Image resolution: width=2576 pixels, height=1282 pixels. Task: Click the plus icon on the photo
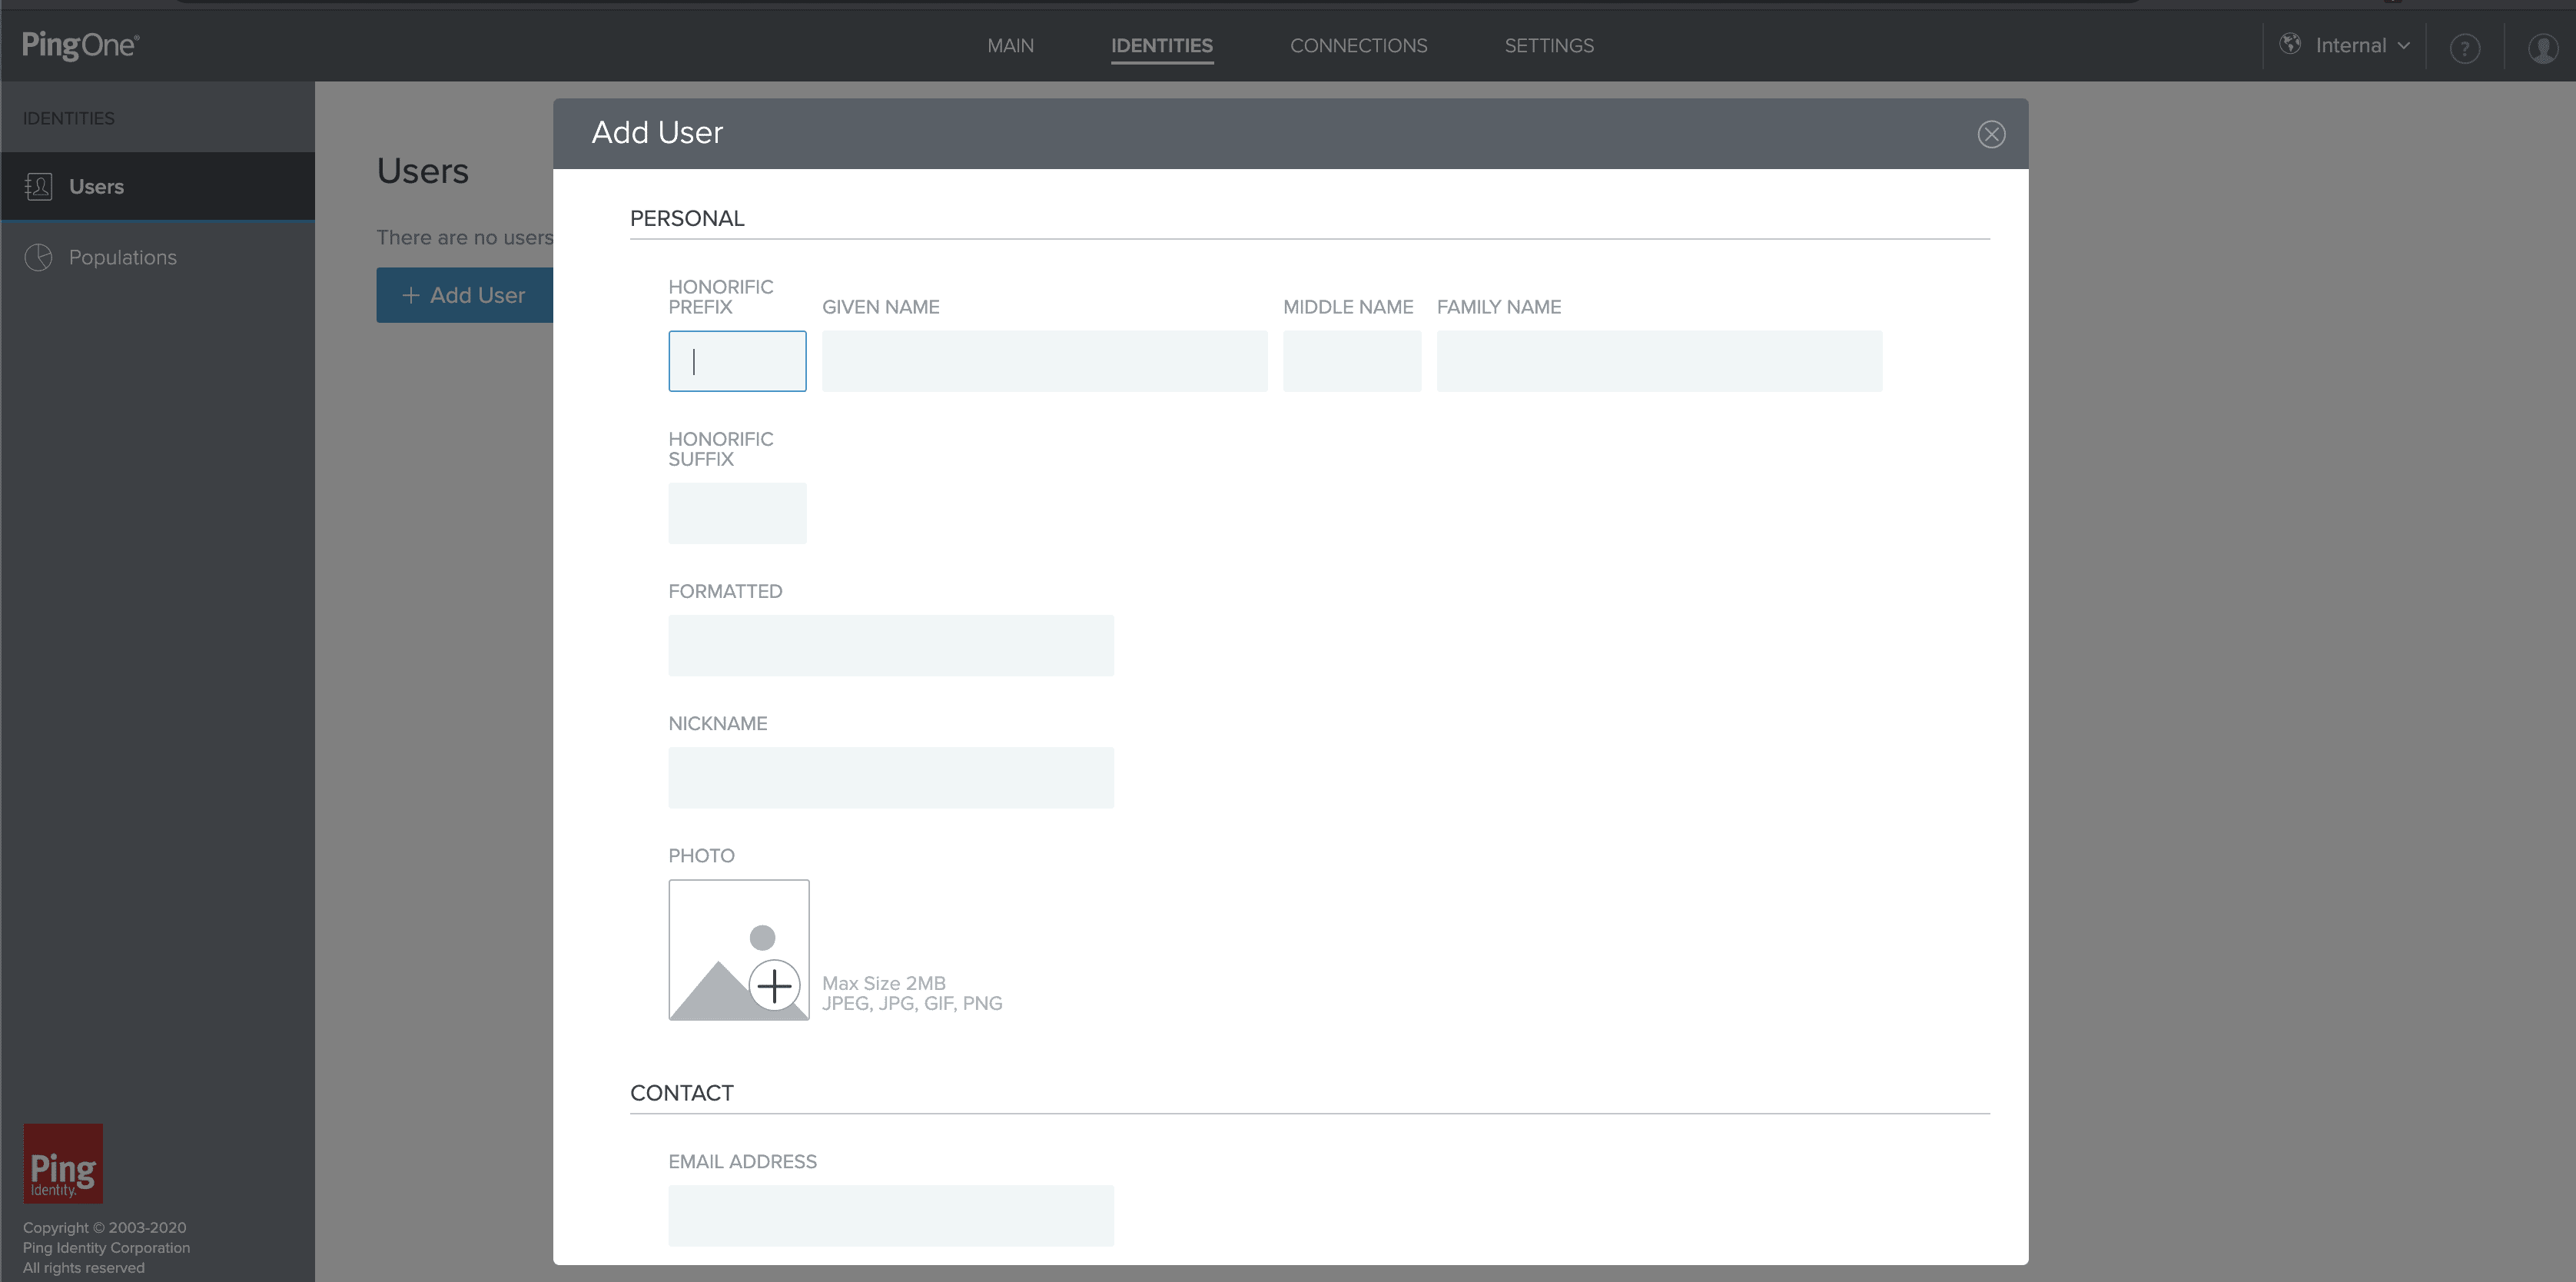pos(775,987)
